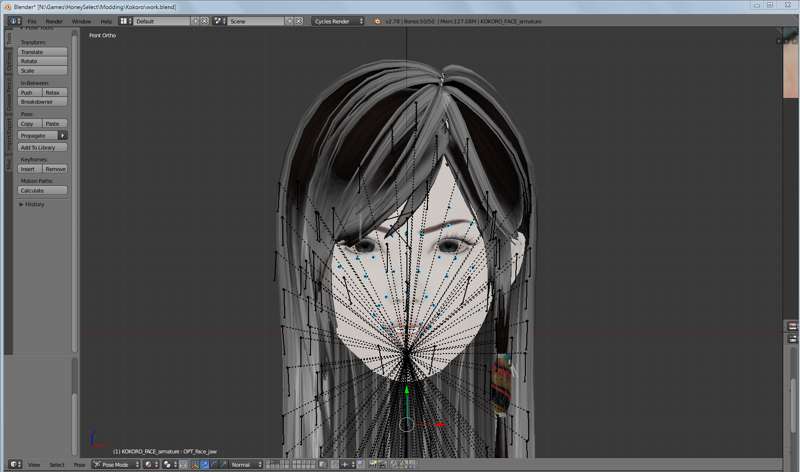
Task: Open the 3D View editor type selector
Action: (15, 464)
